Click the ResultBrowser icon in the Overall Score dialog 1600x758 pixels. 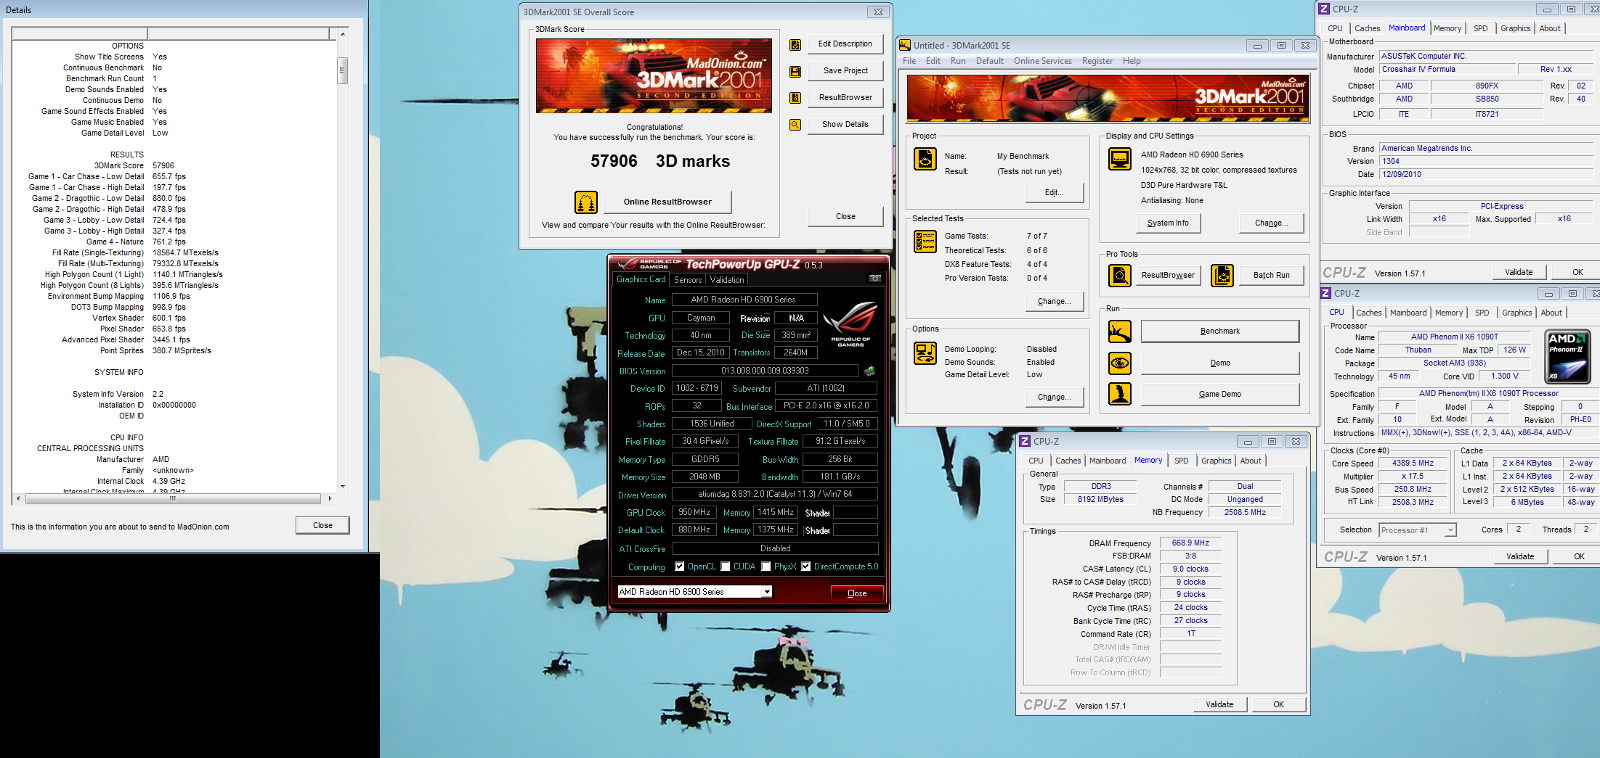tap(795, 98)
